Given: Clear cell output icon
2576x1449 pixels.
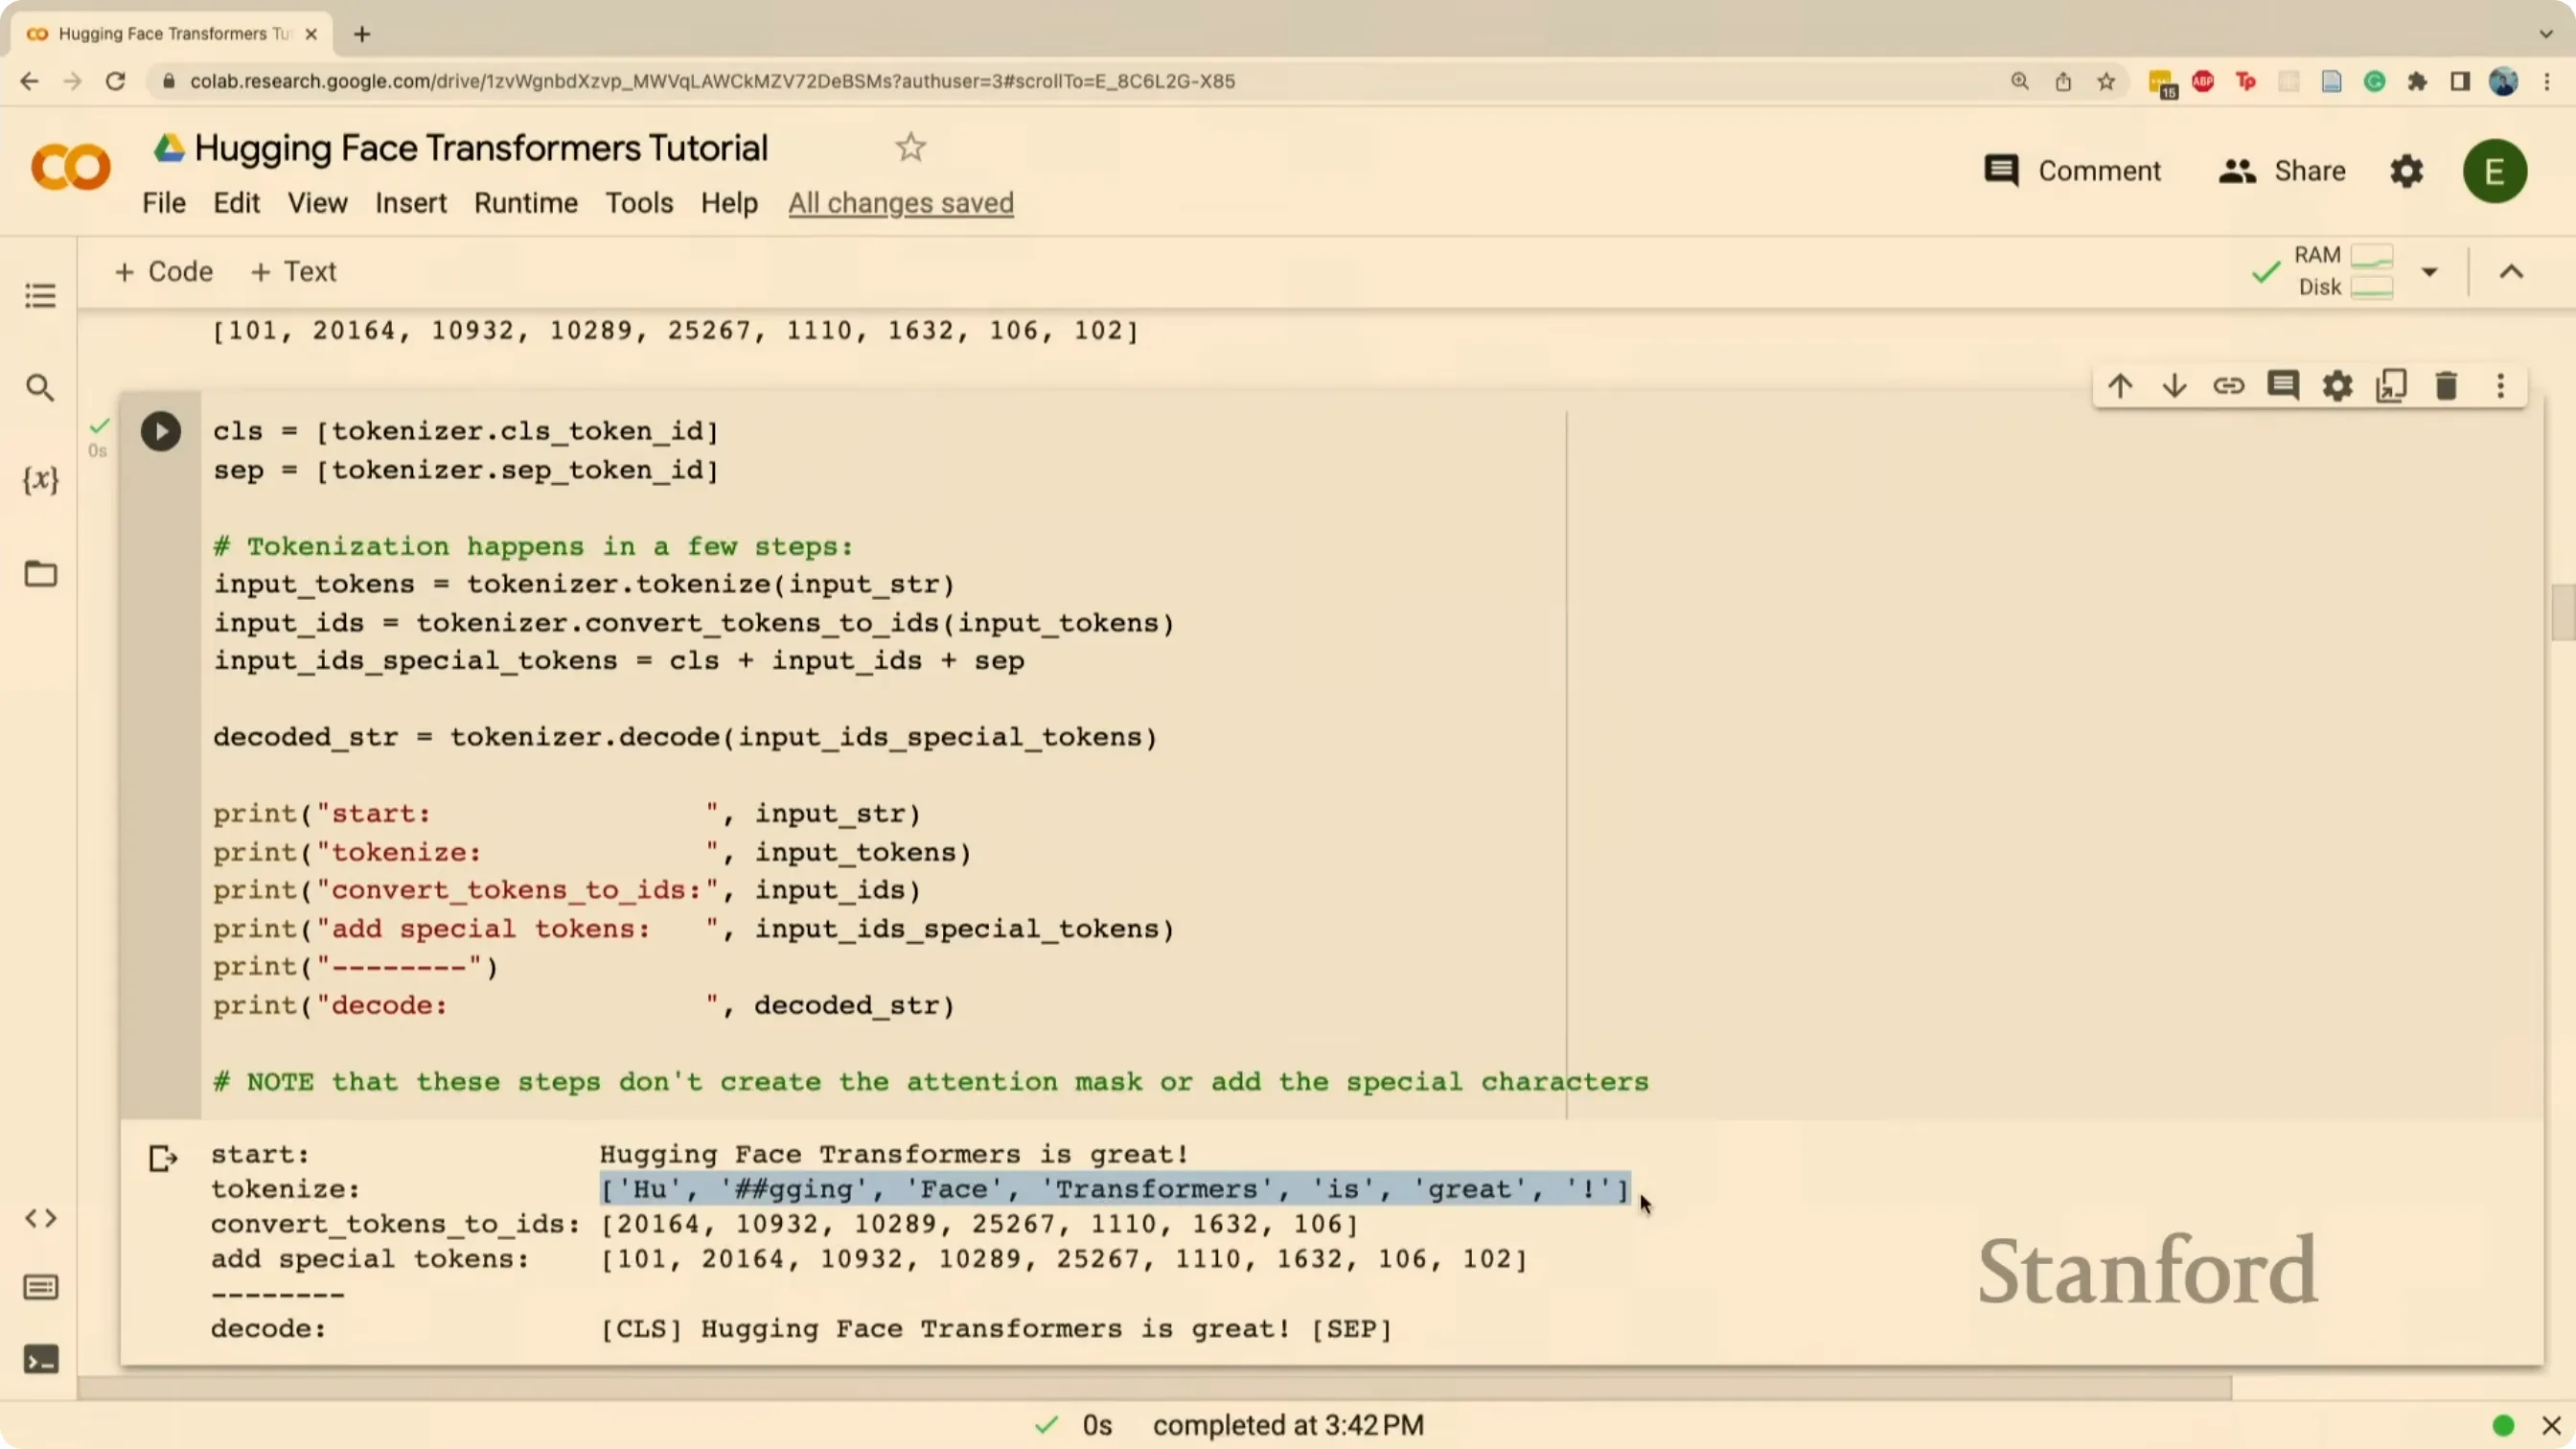Looking at the screenshot, I should 163,1158.
